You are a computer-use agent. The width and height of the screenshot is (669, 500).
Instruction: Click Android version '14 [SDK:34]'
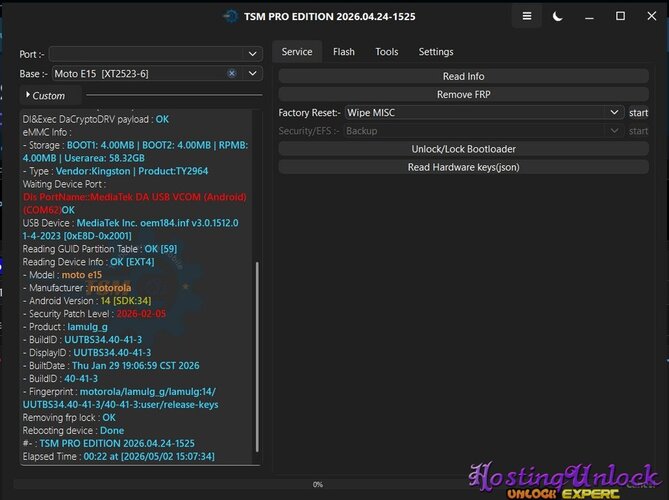[126, 301]
